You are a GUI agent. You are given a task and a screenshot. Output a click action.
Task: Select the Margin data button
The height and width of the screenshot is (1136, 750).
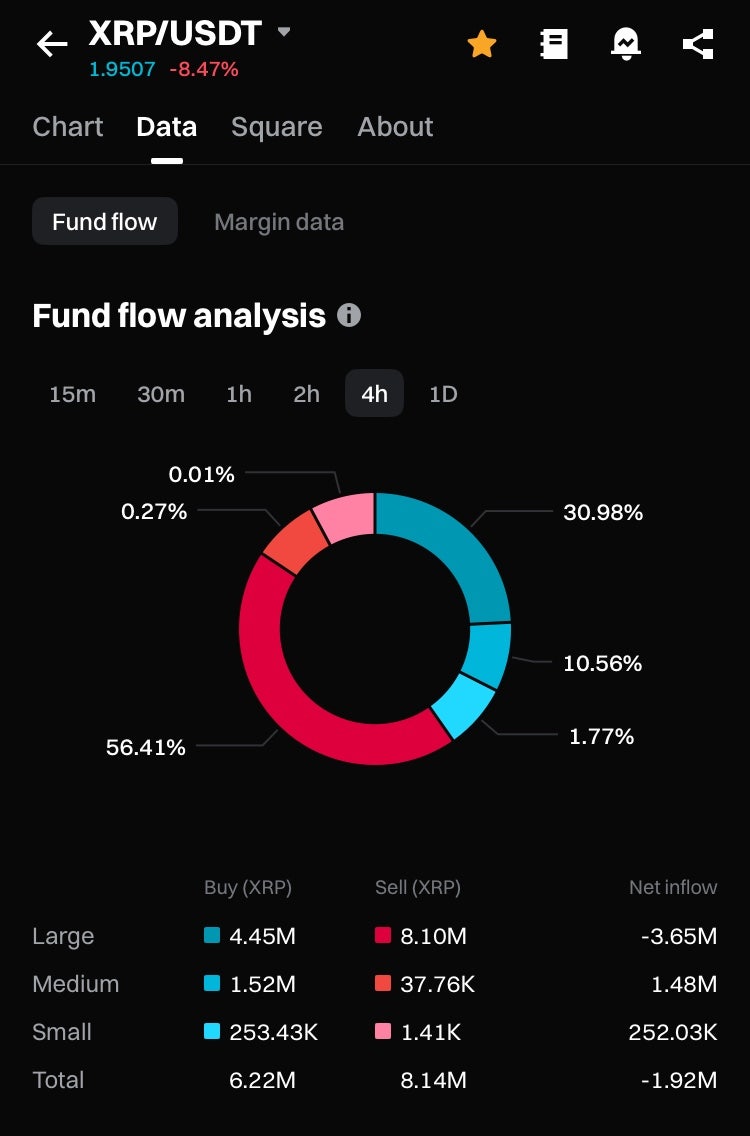(x=279, y=222)
